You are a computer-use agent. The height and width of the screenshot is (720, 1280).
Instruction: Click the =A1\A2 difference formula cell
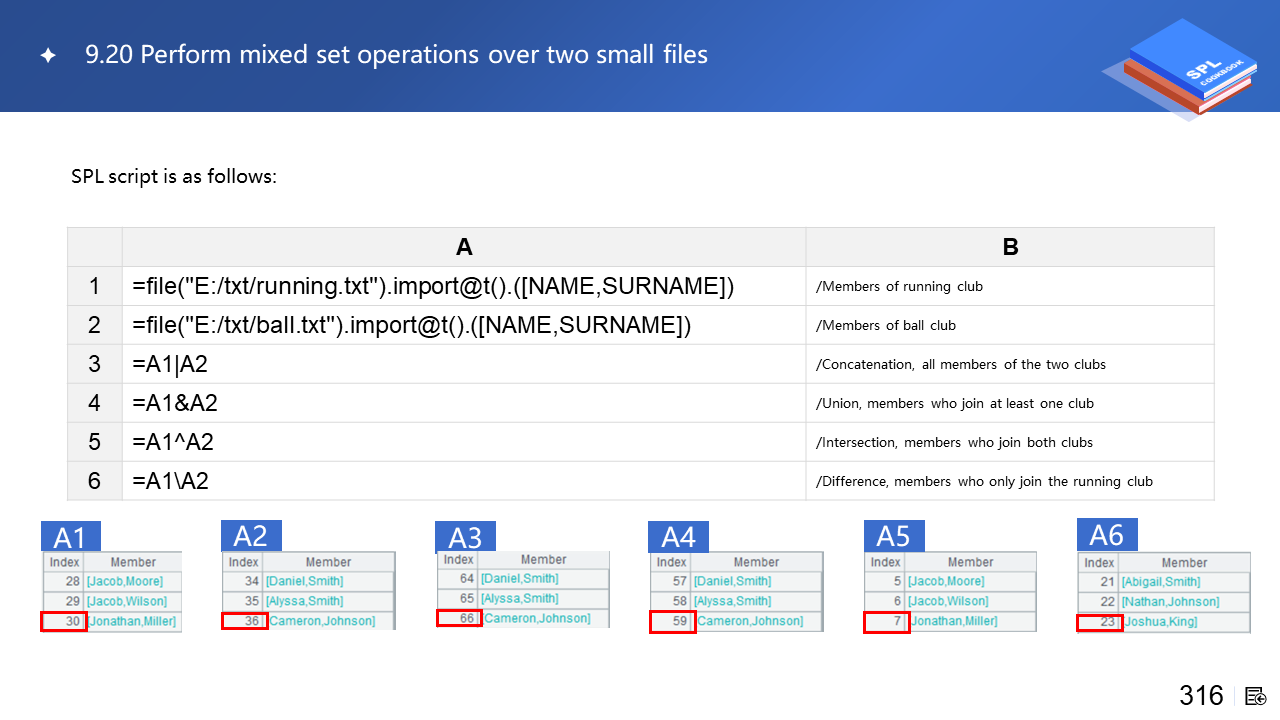click(x=464, y=481)
